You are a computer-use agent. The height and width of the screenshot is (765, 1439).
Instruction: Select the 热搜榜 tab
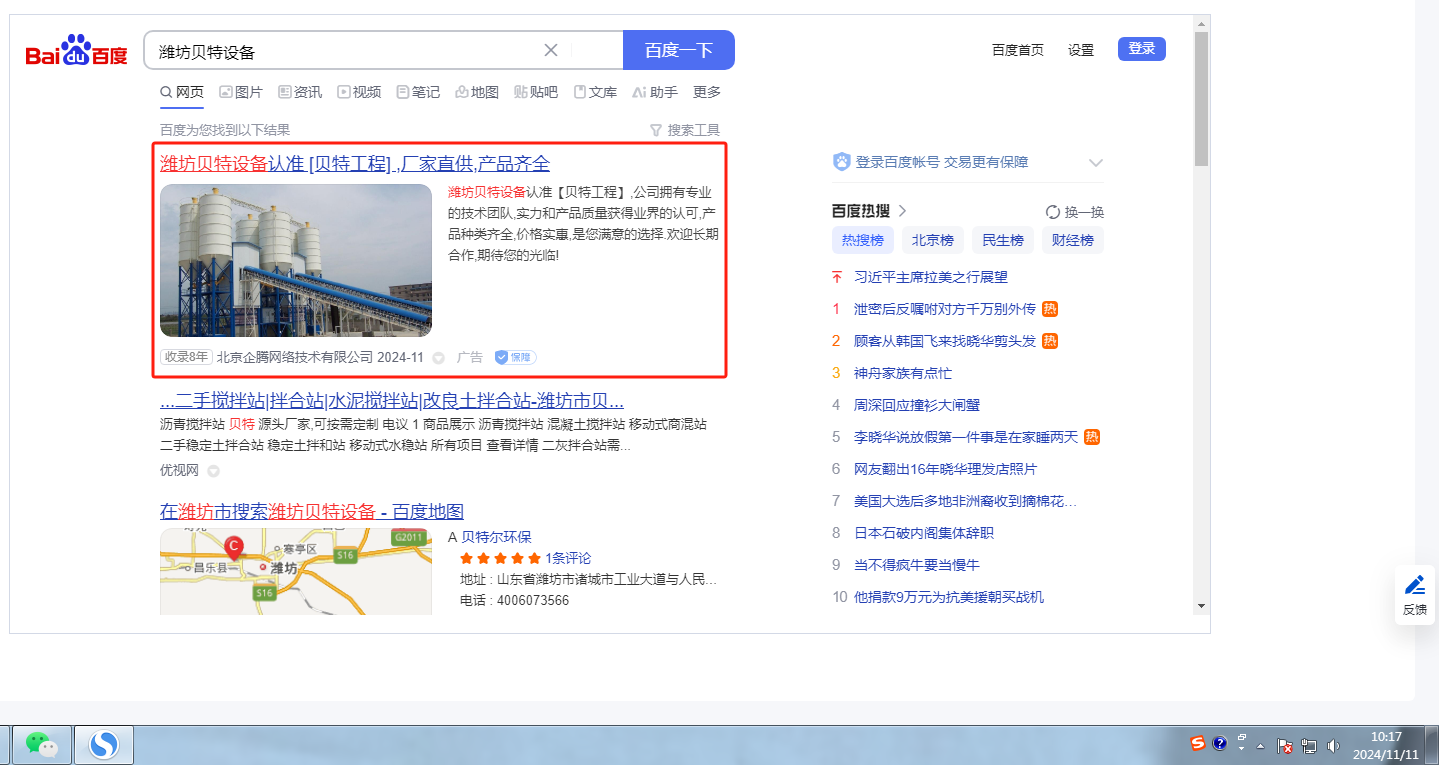(x=863, y=240)
